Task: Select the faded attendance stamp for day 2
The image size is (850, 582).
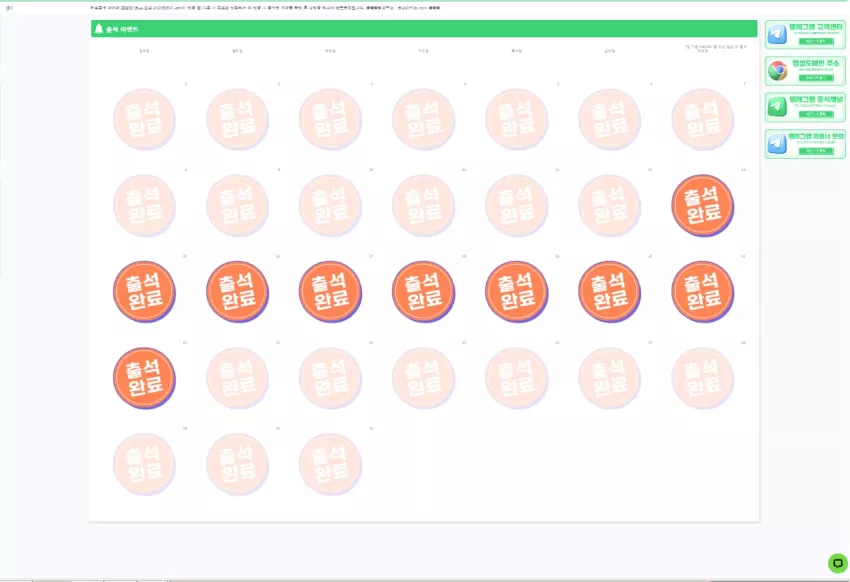Action: 237,119
